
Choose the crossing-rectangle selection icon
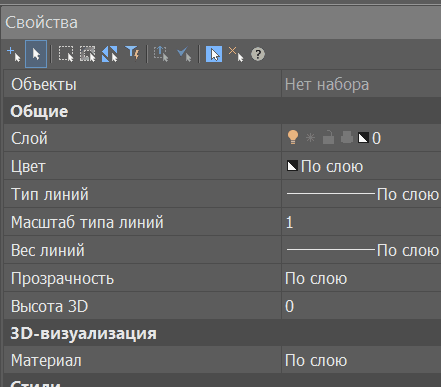coord(88,54)
